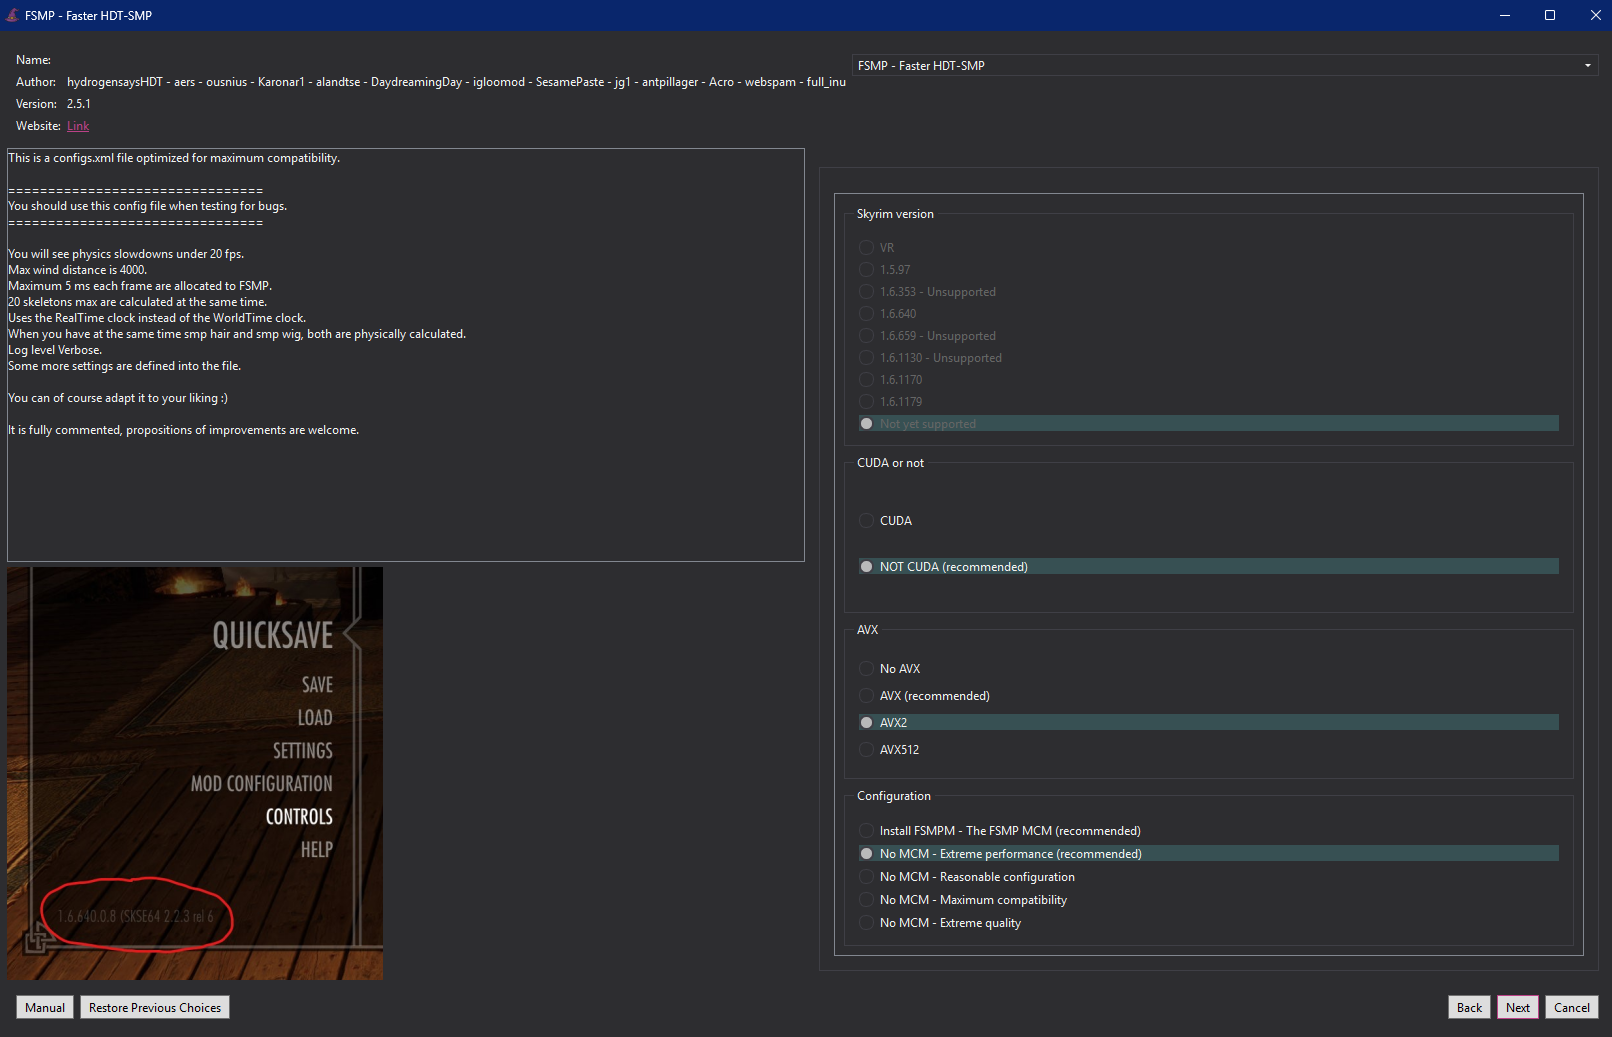The image size is (1612, 1037).
Task: Open the FSMP - Faster HDT-SMP dropdown
Action: tap(1225, 66)
